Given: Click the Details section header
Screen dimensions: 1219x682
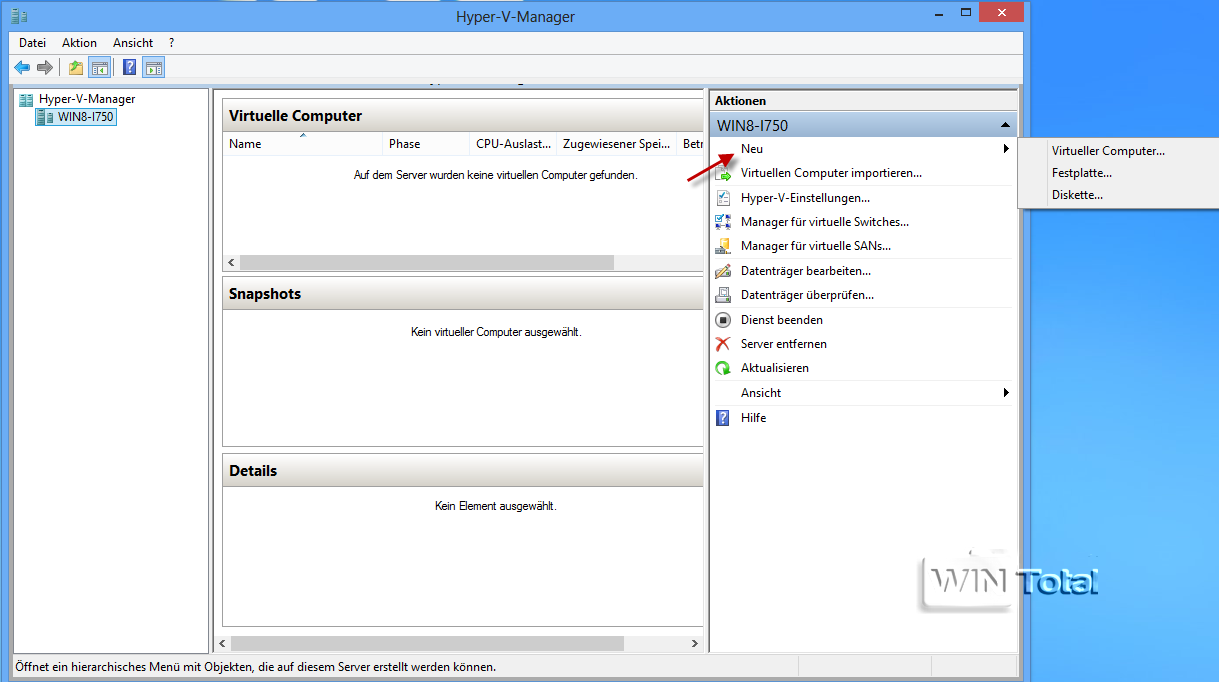Looking at the screenshot, I should click(463, 471).
